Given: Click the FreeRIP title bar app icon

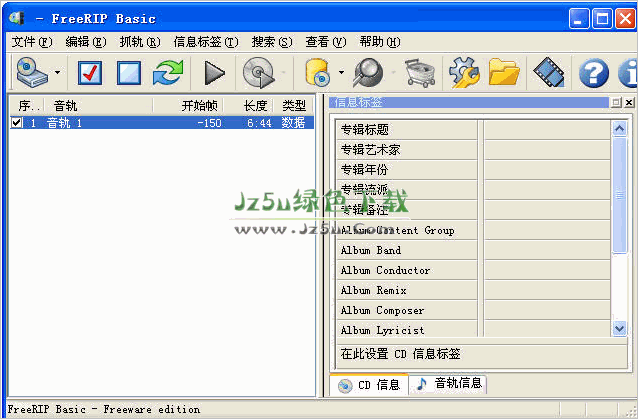Looking at the screenshot, I should point(17,18).
